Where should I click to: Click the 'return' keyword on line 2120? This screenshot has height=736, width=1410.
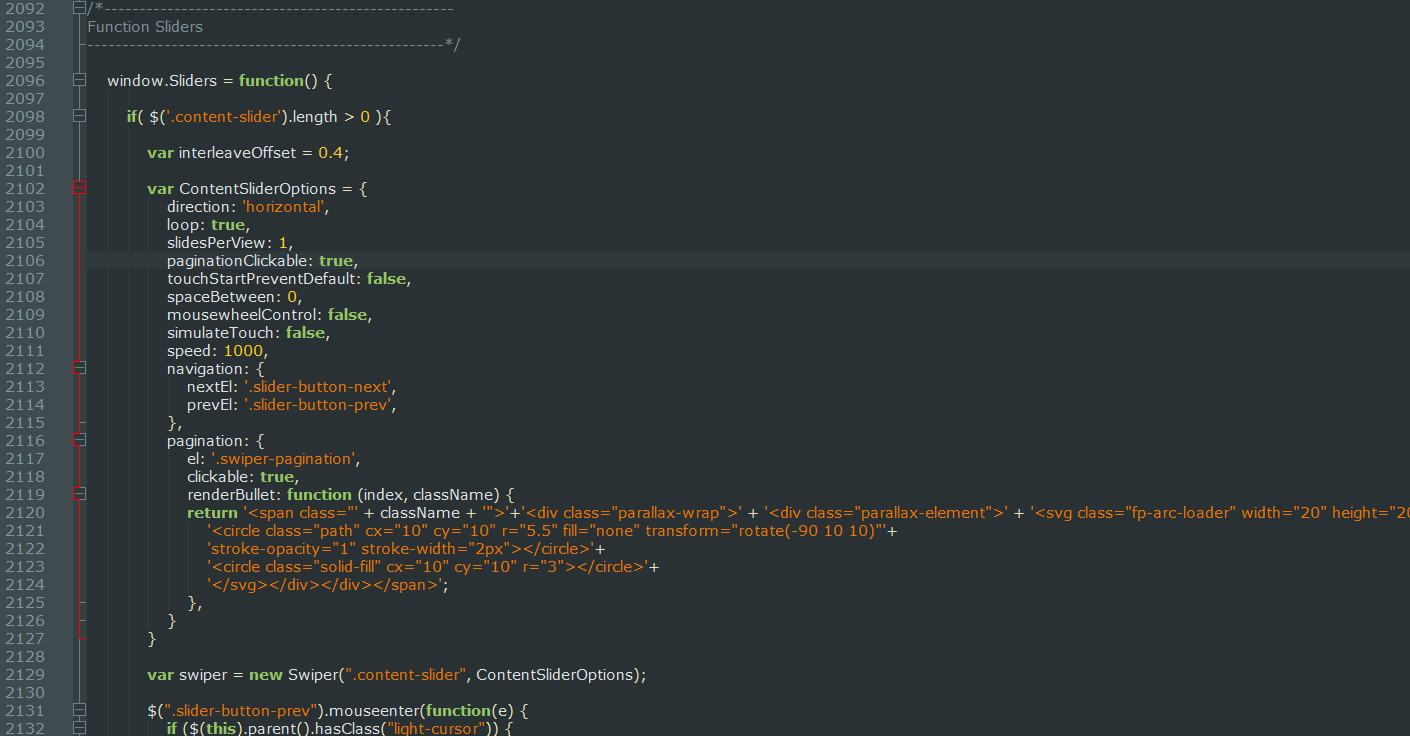click(x=212, y=513)
